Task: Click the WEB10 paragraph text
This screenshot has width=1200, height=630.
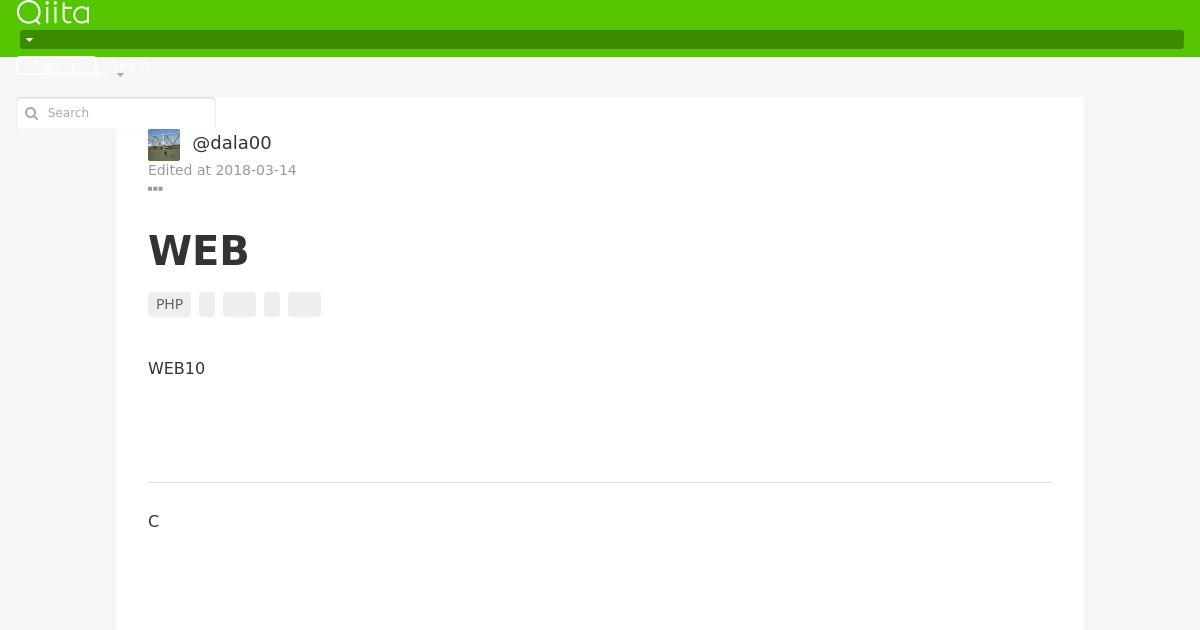Action: coord(176,368)
